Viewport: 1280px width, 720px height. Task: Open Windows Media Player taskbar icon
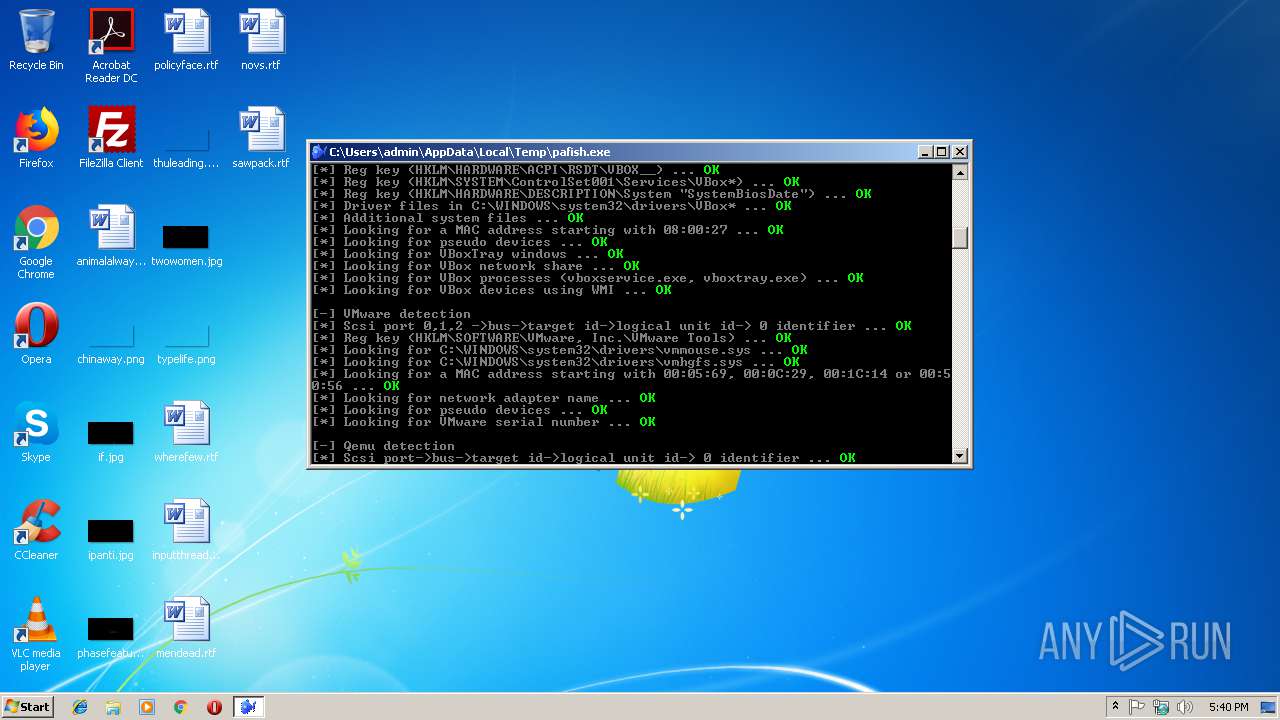147,707
